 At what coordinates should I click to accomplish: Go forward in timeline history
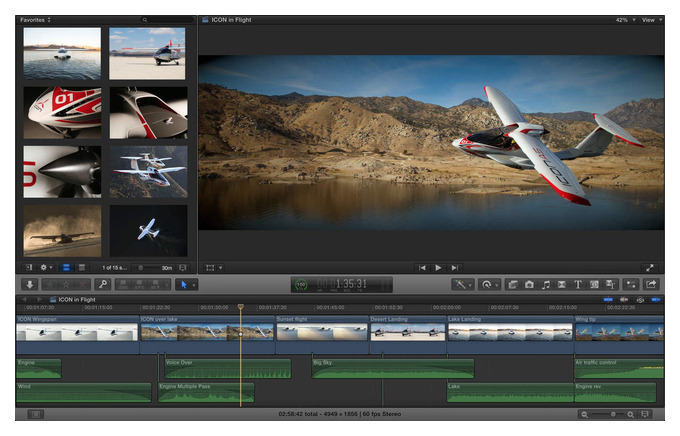pyautogui.click(x=39, y=299)
